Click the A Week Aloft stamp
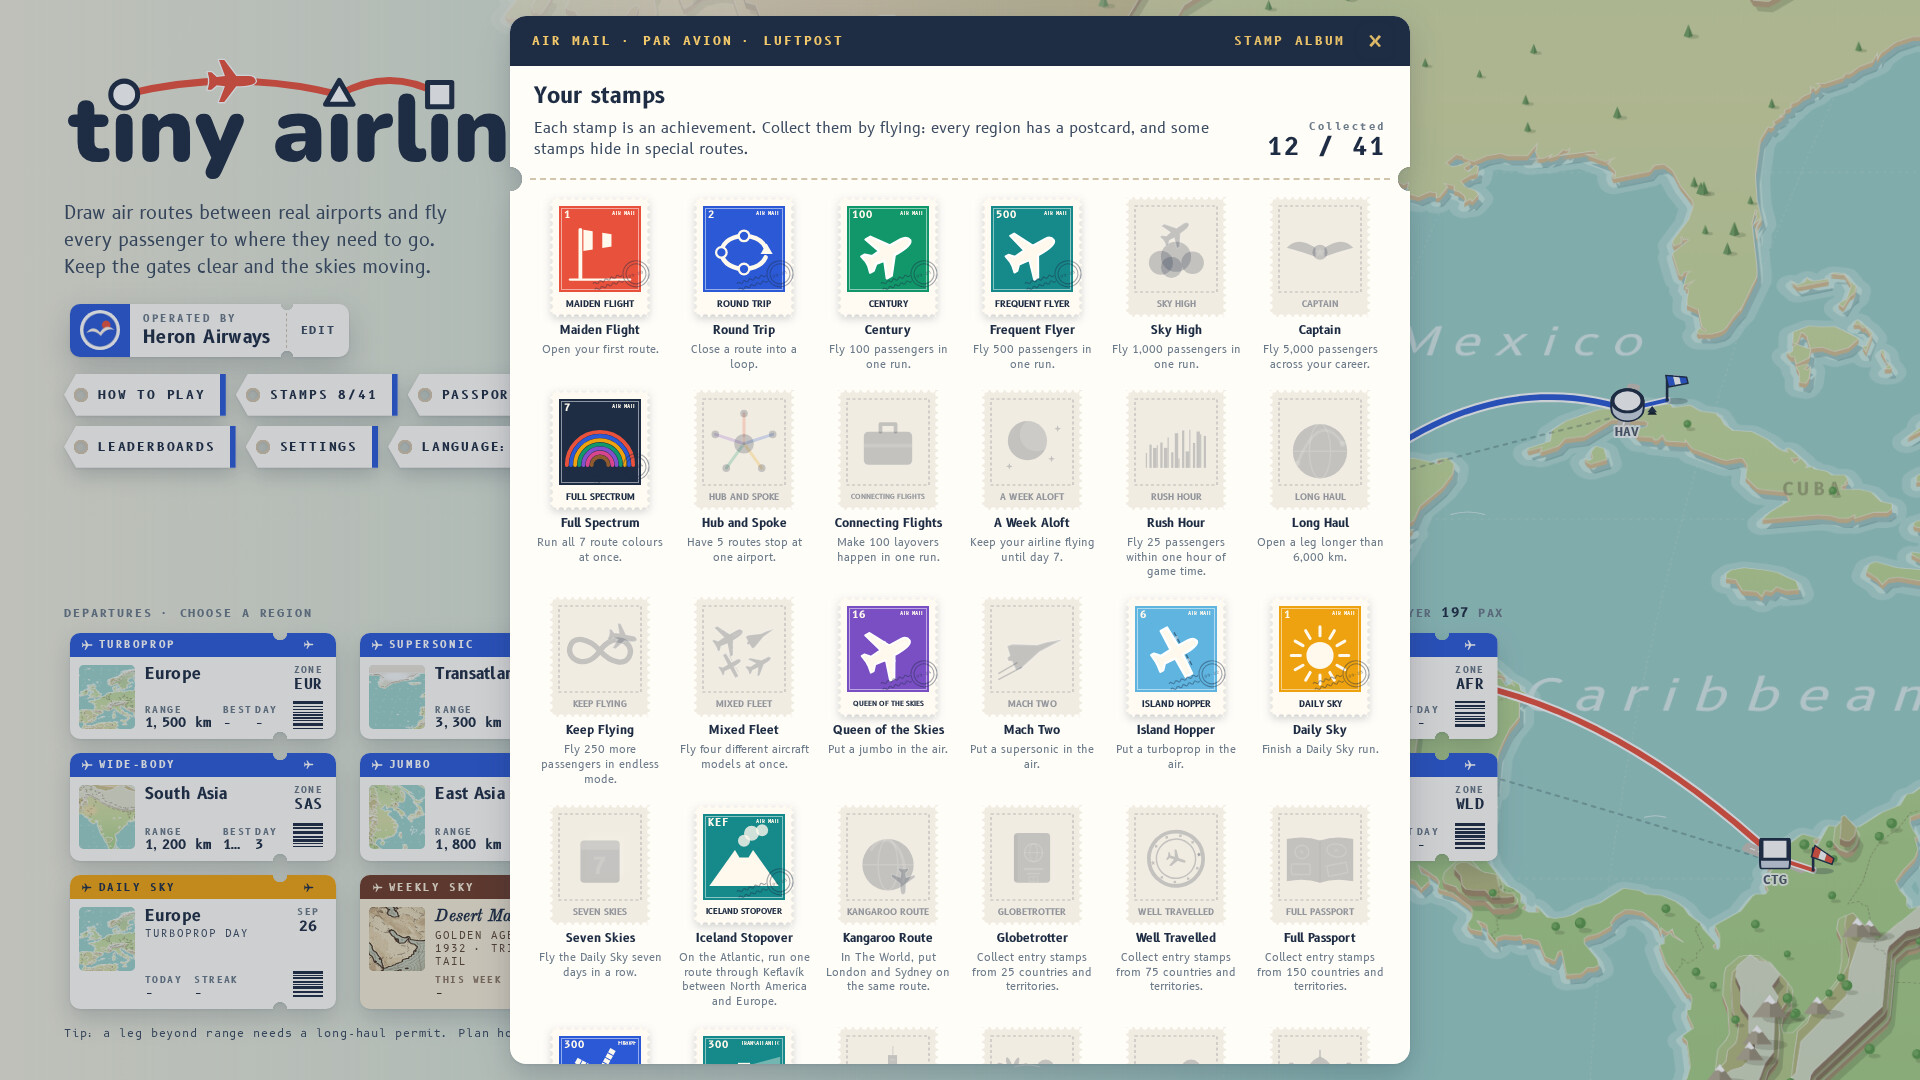This screenshot has width=1920, height=1080. point(1032,450)
